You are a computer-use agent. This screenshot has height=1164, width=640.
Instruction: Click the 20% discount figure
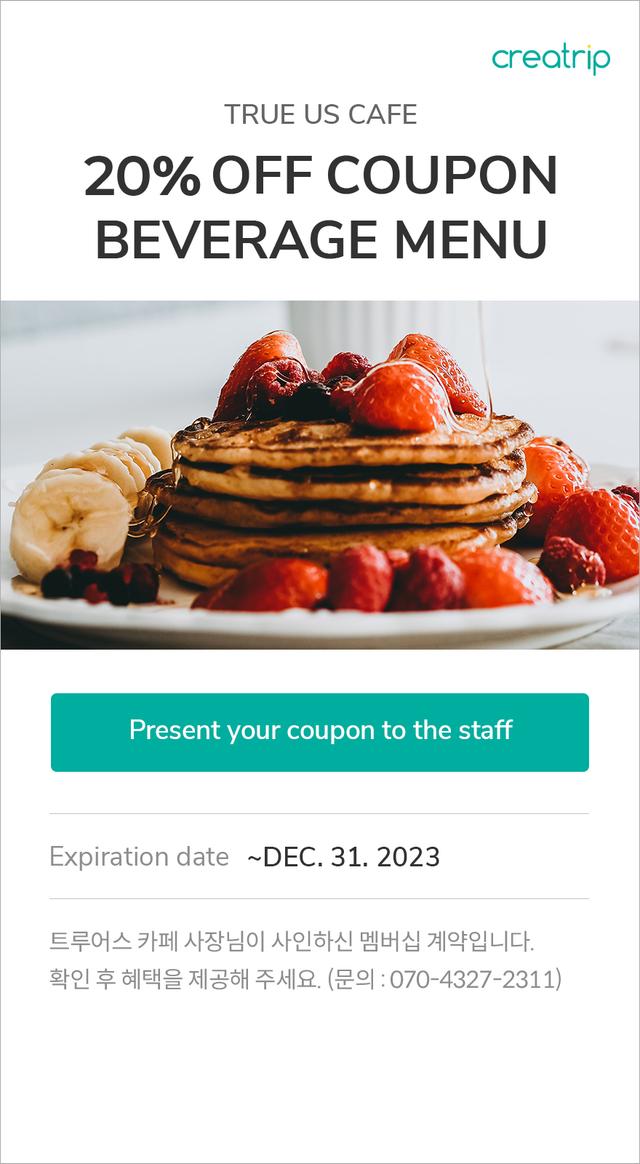coord(142,177)
